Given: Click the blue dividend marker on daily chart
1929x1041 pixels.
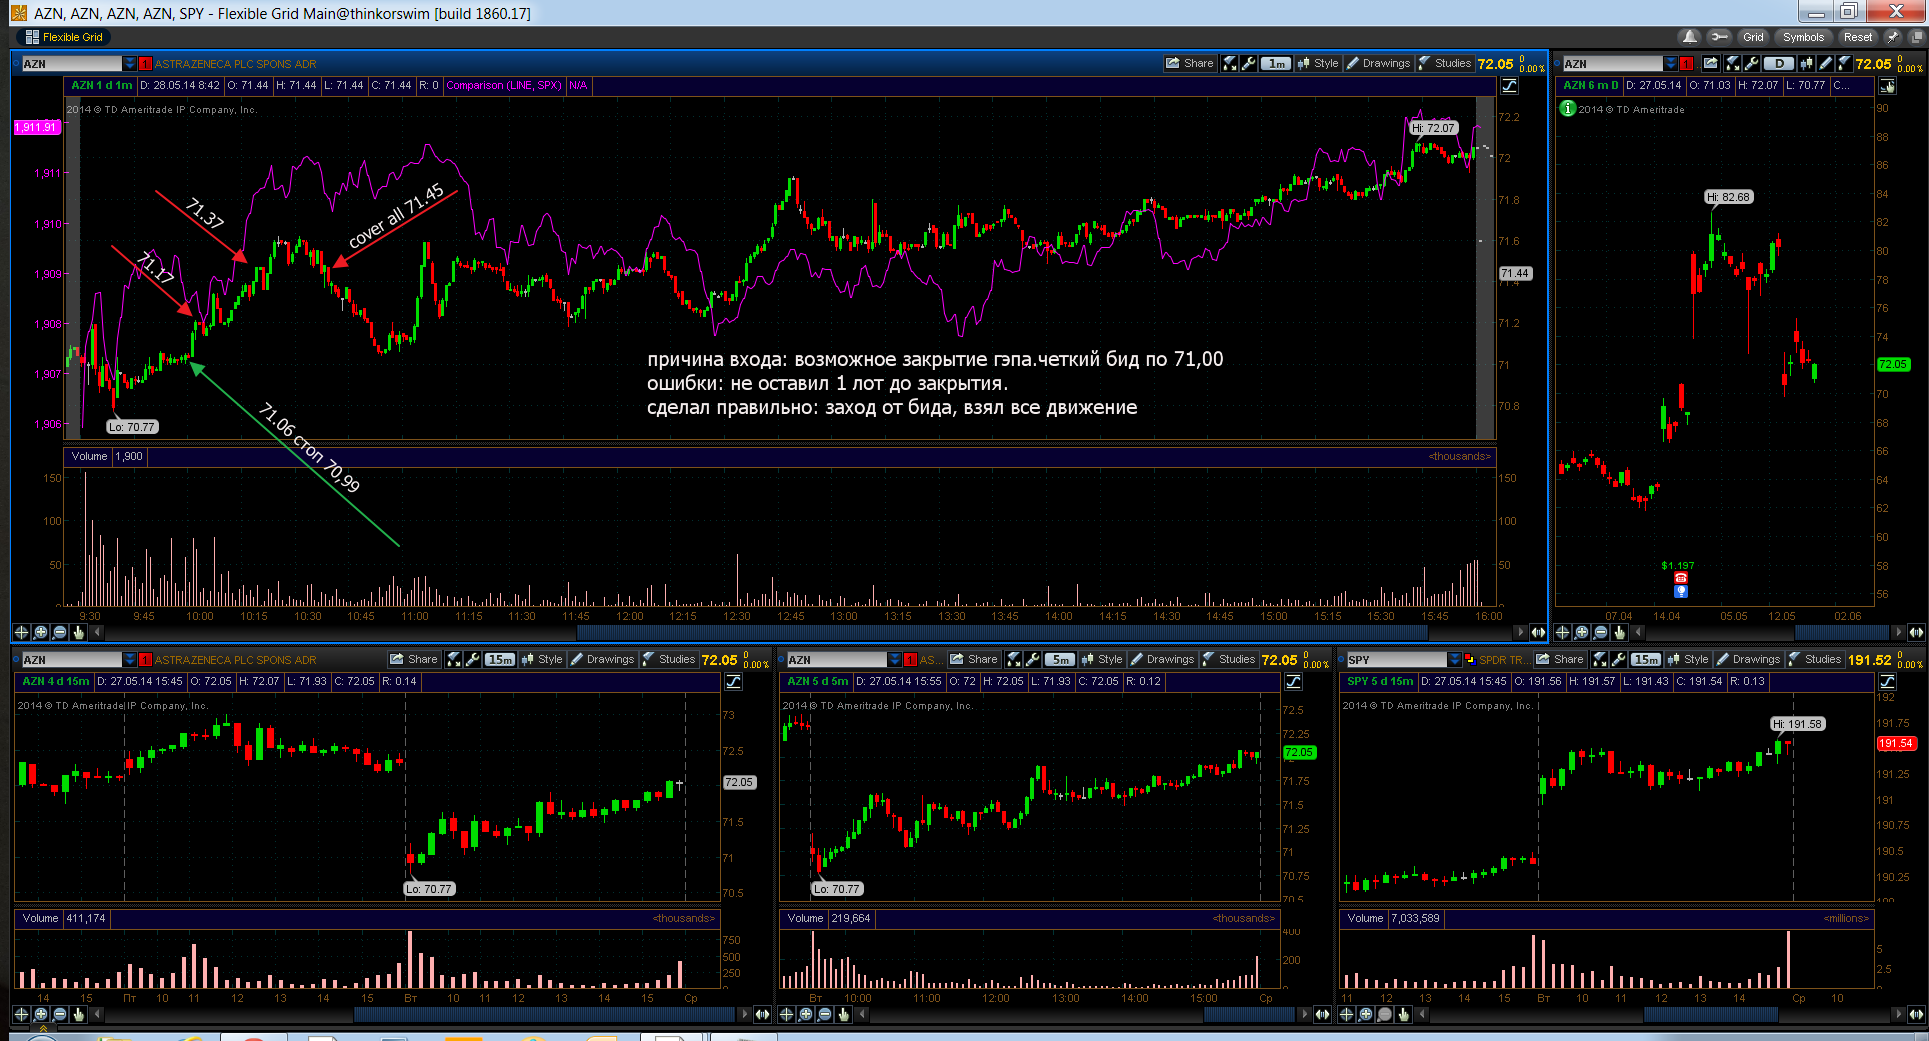Looking at the screenshot, I should (x=1681, y=591).
